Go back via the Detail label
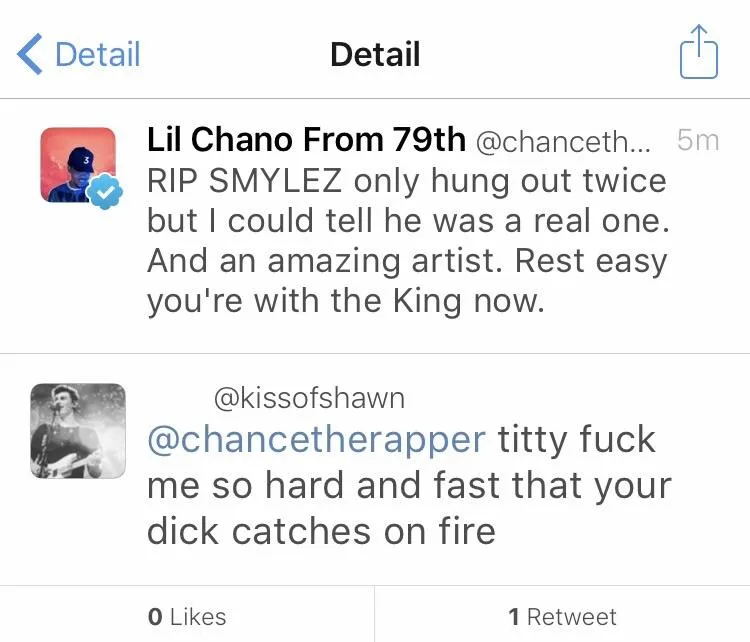Image resolution: width=750 pixels, height=642 pixels. (97, 54)
